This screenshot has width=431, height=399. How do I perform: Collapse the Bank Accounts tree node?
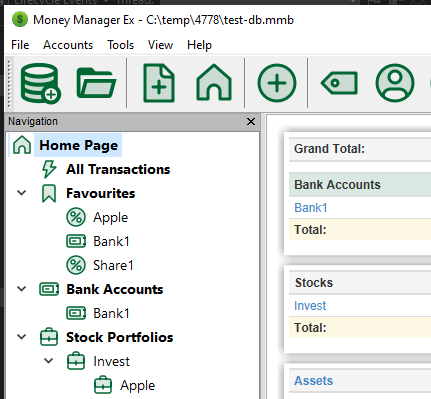tap(22, 289)
